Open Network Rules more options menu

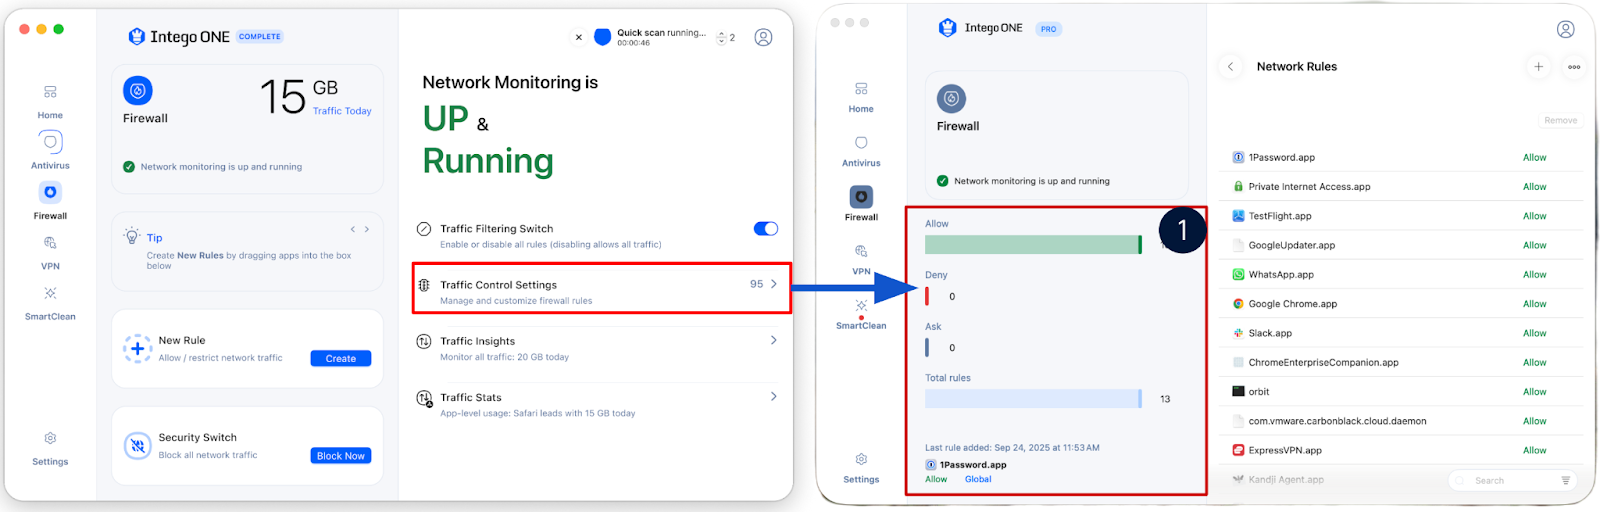(1574, 67)
